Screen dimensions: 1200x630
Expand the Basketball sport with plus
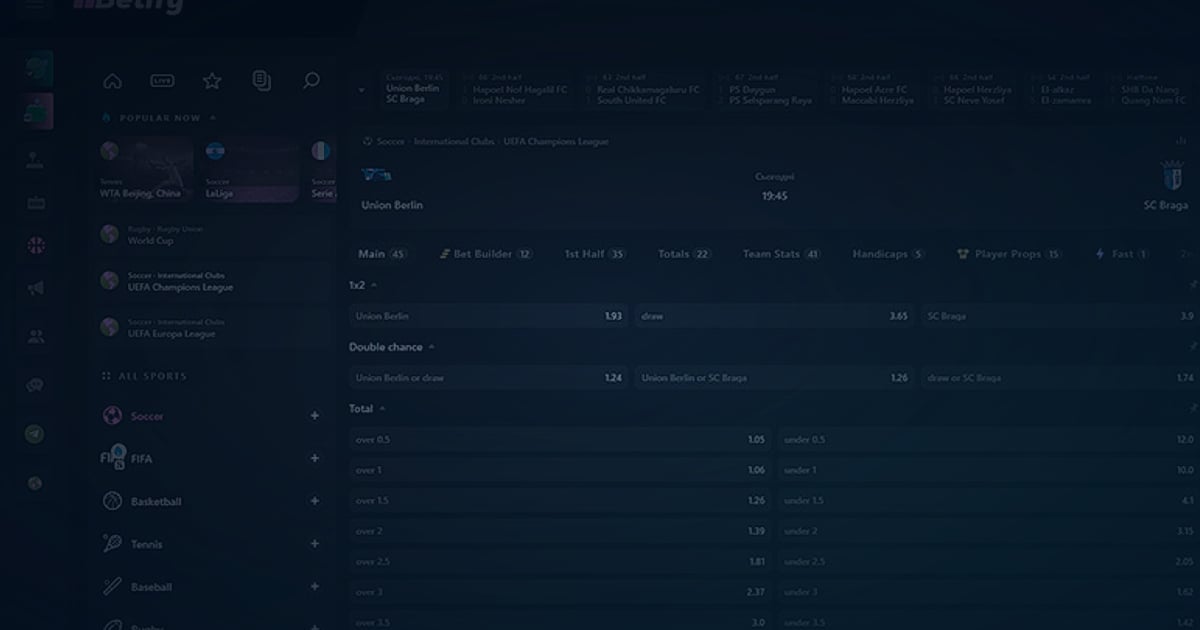pos(314,501)
